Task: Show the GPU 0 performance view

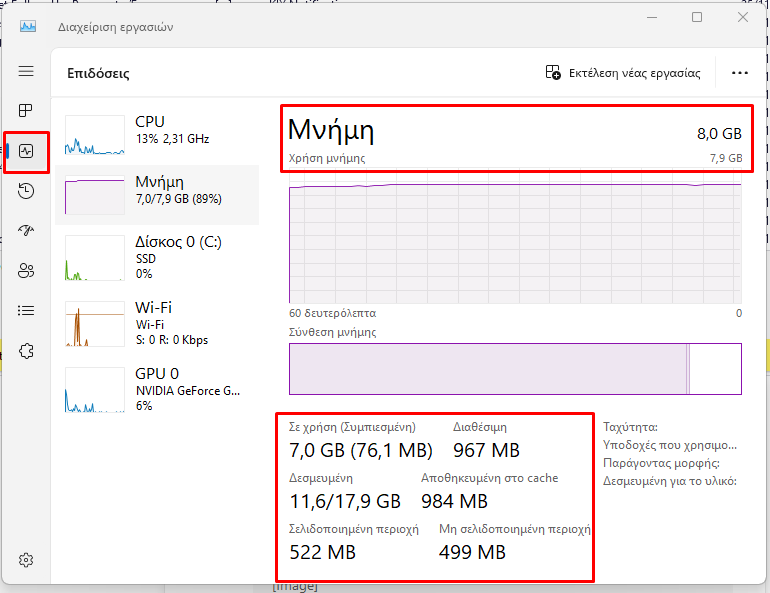Action: point(156,390)
